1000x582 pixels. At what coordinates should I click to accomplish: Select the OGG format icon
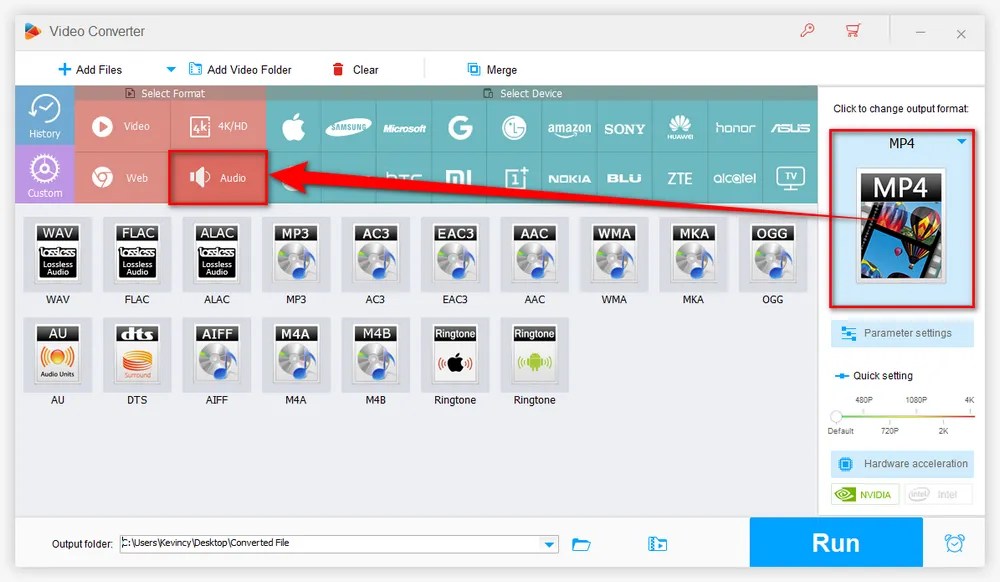tap(772, 254)
